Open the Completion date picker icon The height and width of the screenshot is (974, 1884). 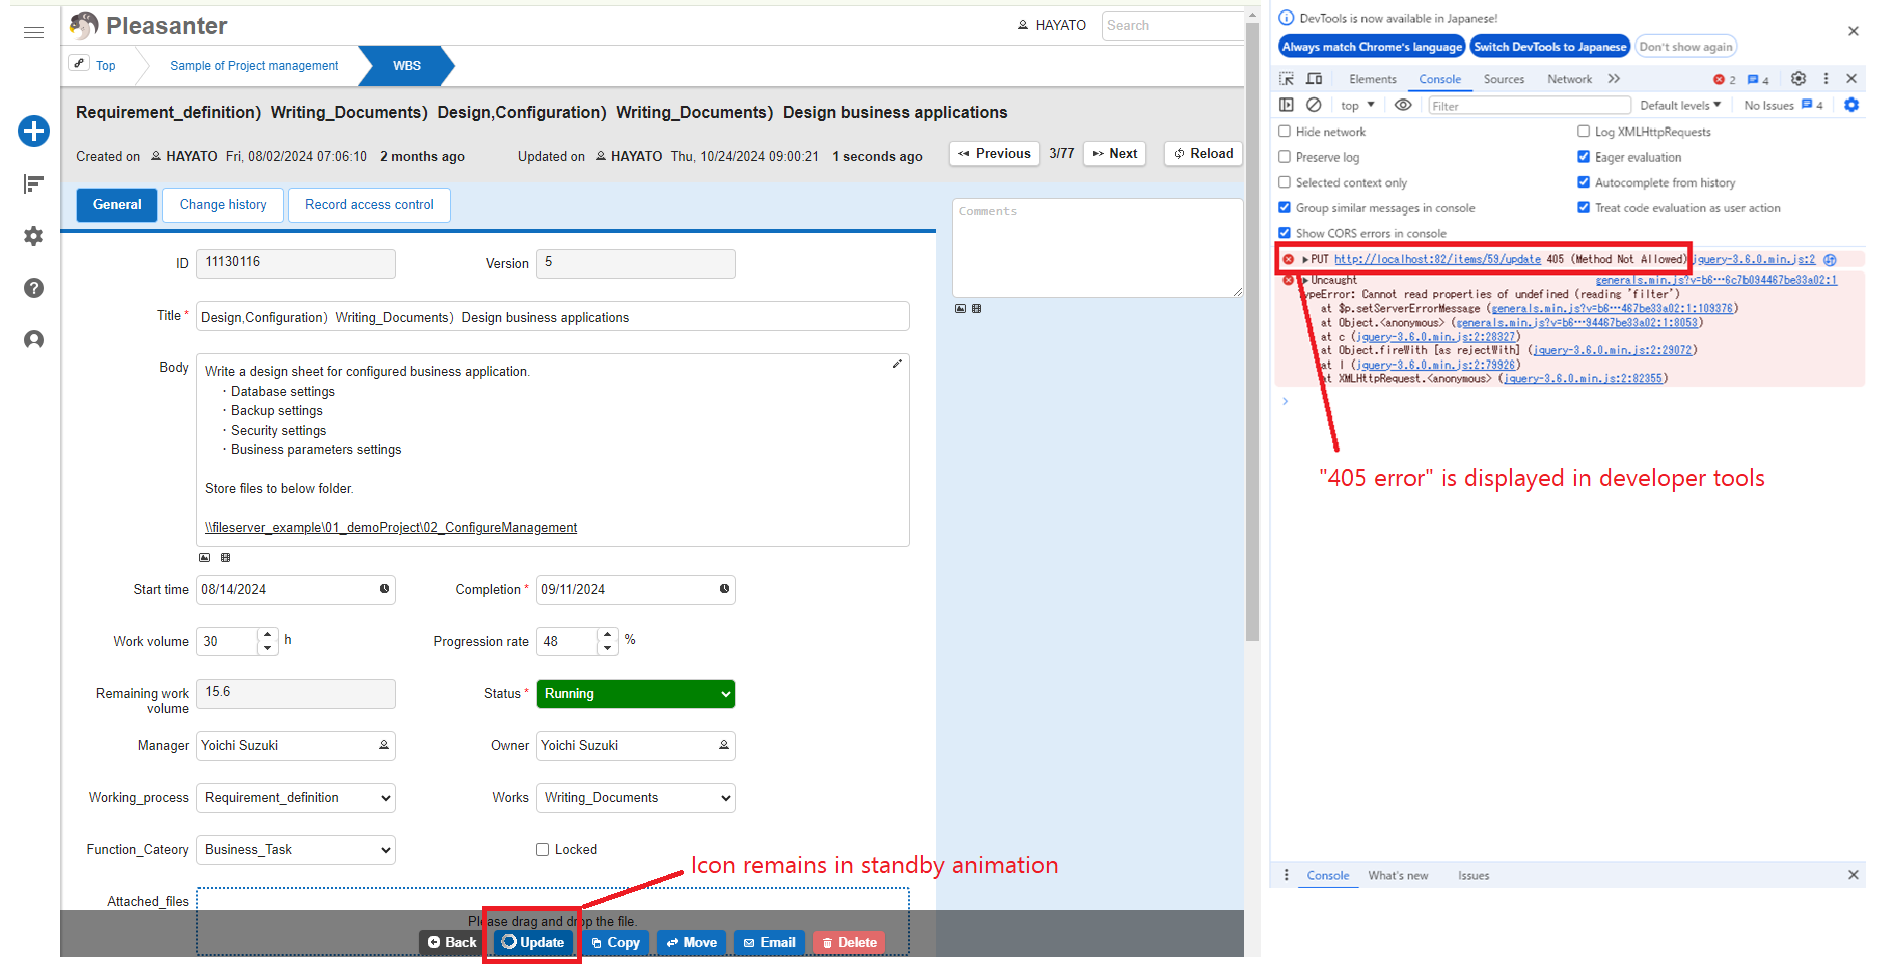724,589
